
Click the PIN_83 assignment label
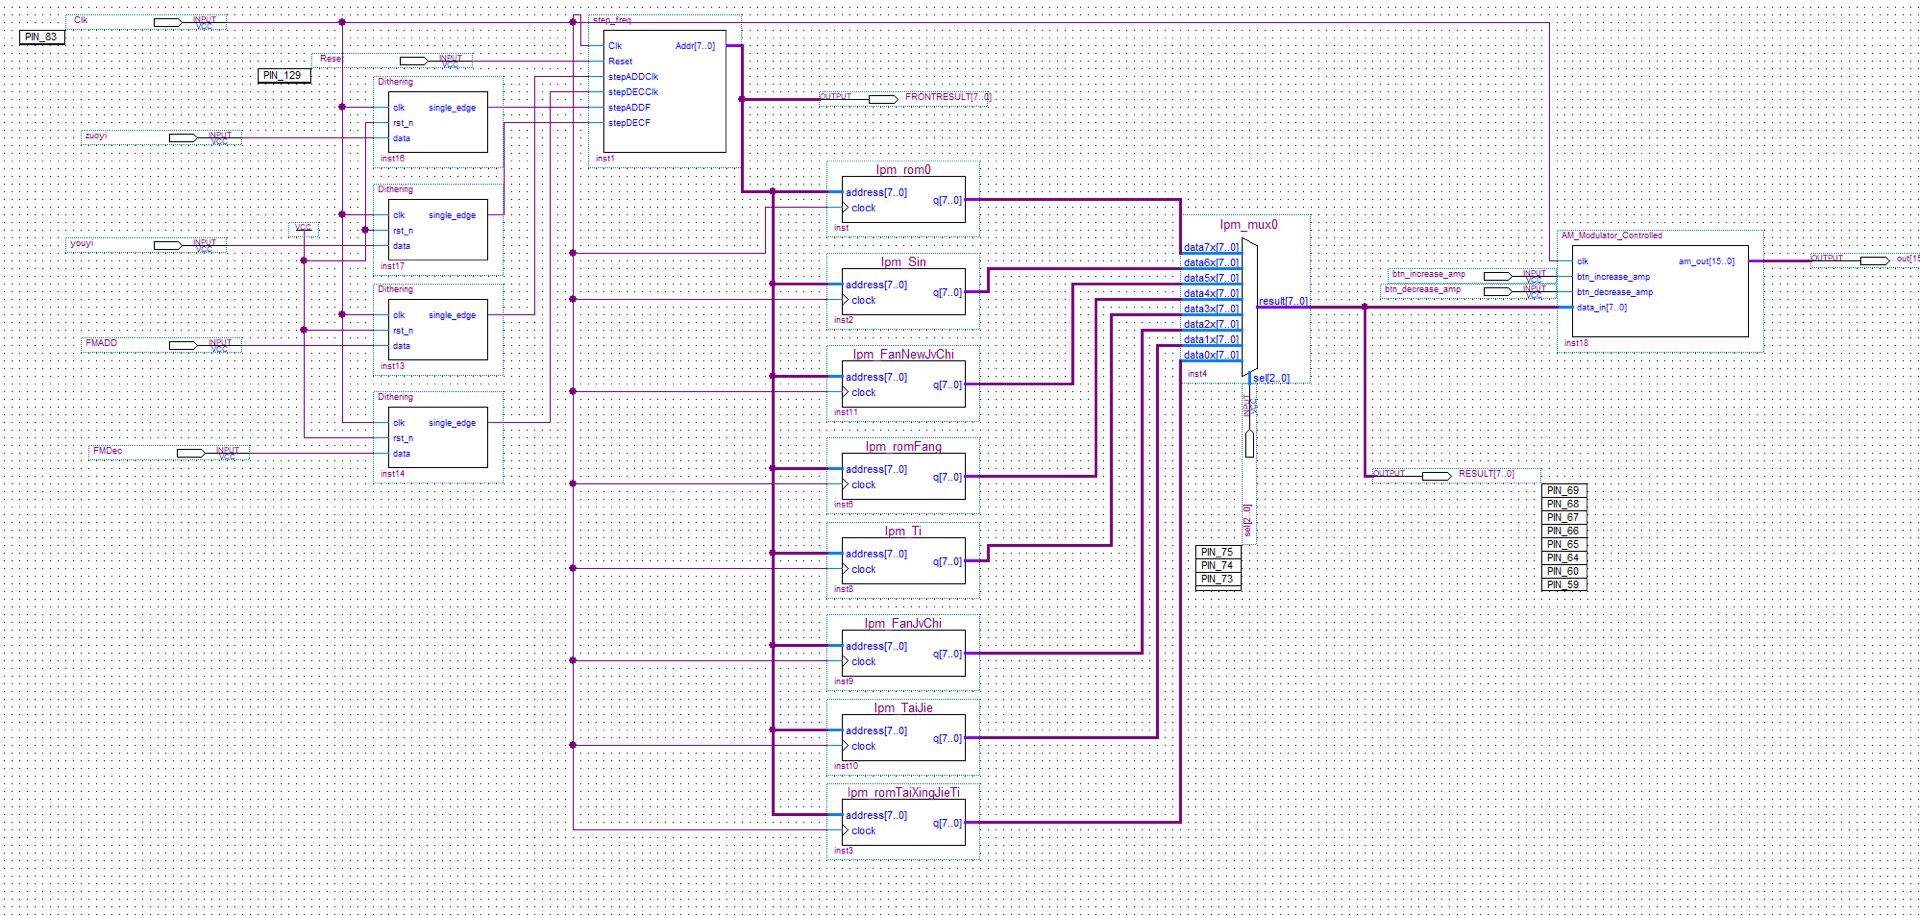point(43,37)
